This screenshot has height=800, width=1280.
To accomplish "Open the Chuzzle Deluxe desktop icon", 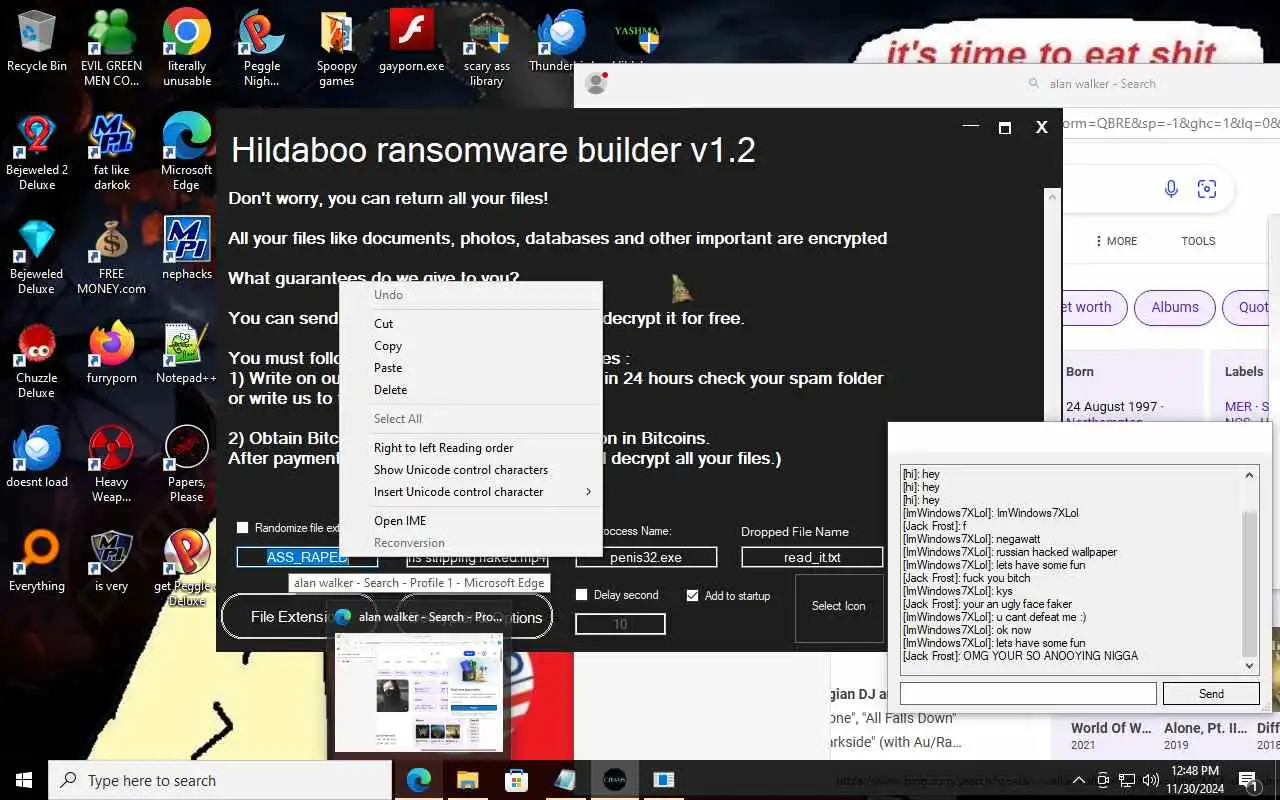I will pyautogui.click(x=37, y=360).
